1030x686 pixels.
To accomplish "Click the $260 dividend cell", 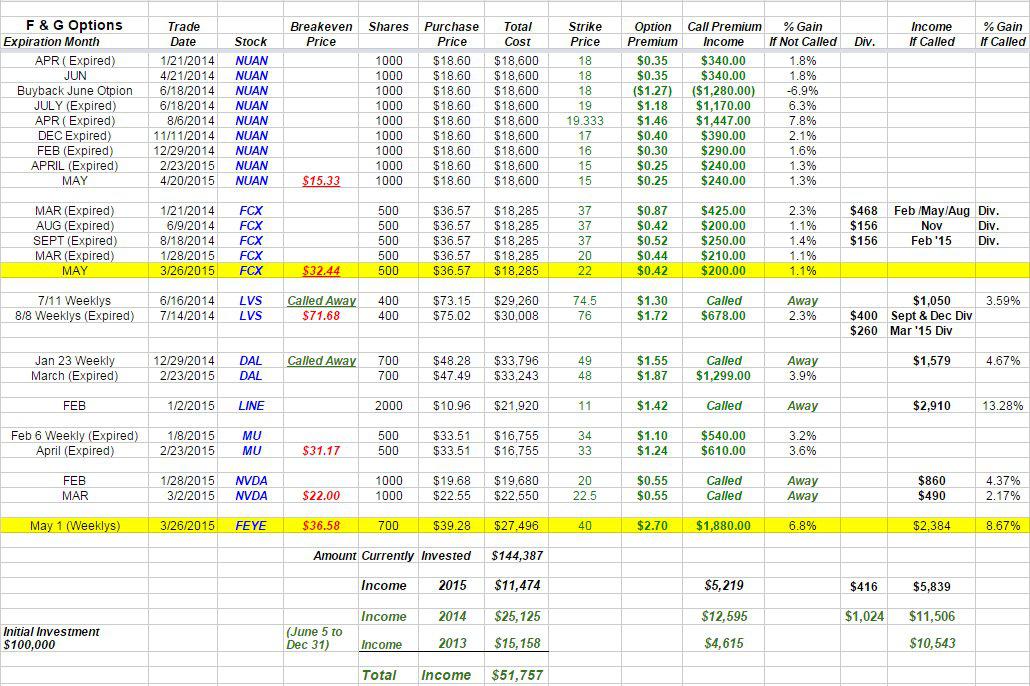I will point(864,331).
